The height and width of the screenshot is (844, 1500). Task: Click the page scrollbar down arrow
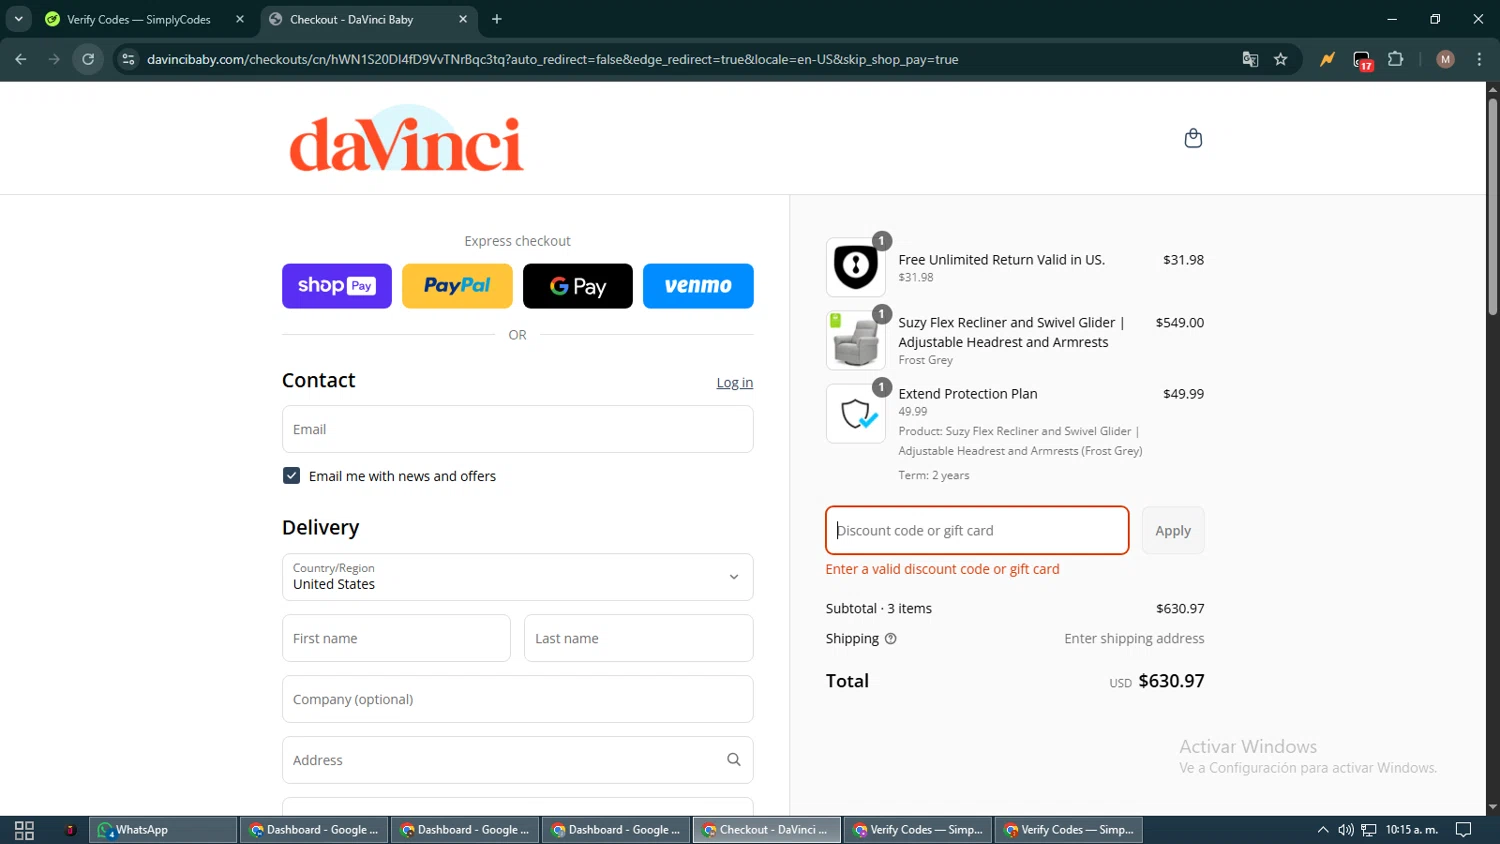tap(1492, 807)
